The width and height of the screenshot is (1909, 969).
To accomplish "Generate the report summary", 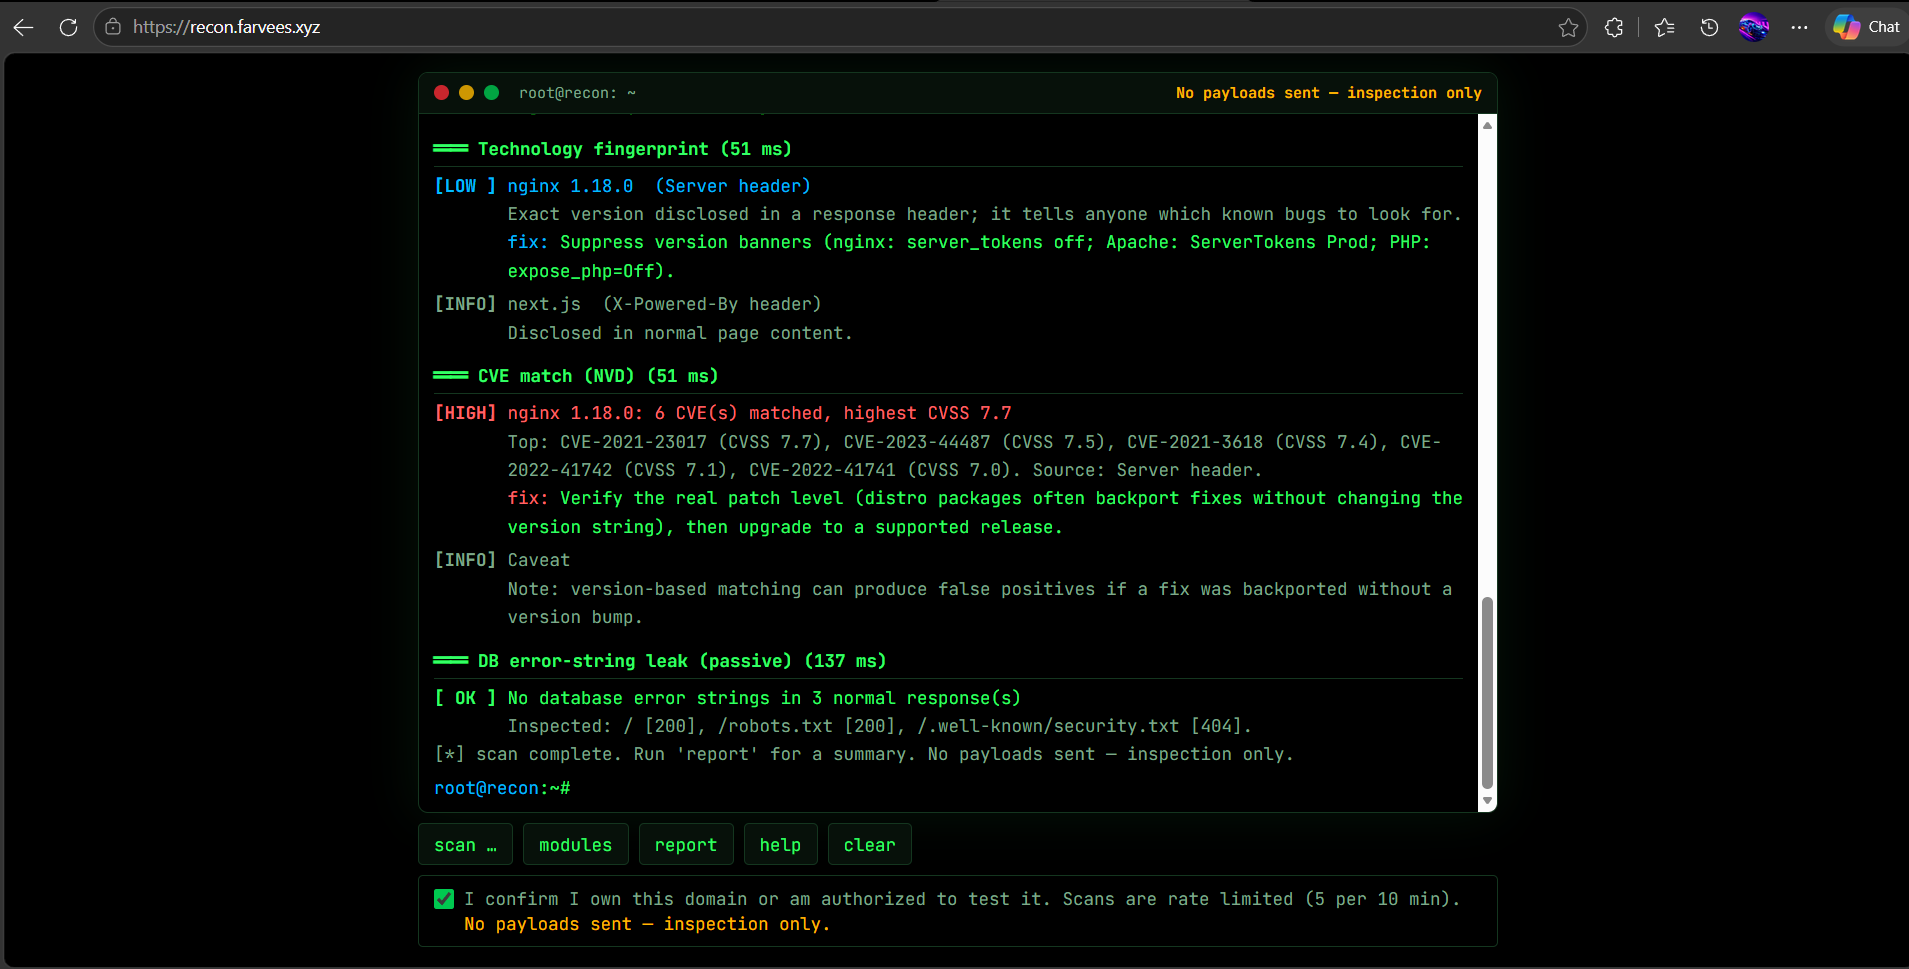I will click(x=686, y=845).
